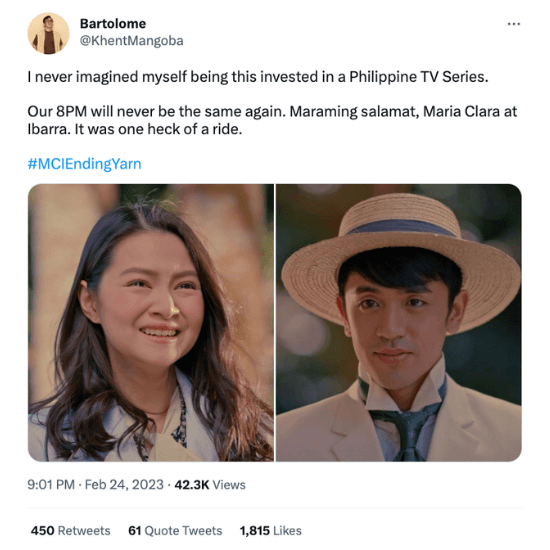Open the 61 Quote Tweets list

point(175,530)
